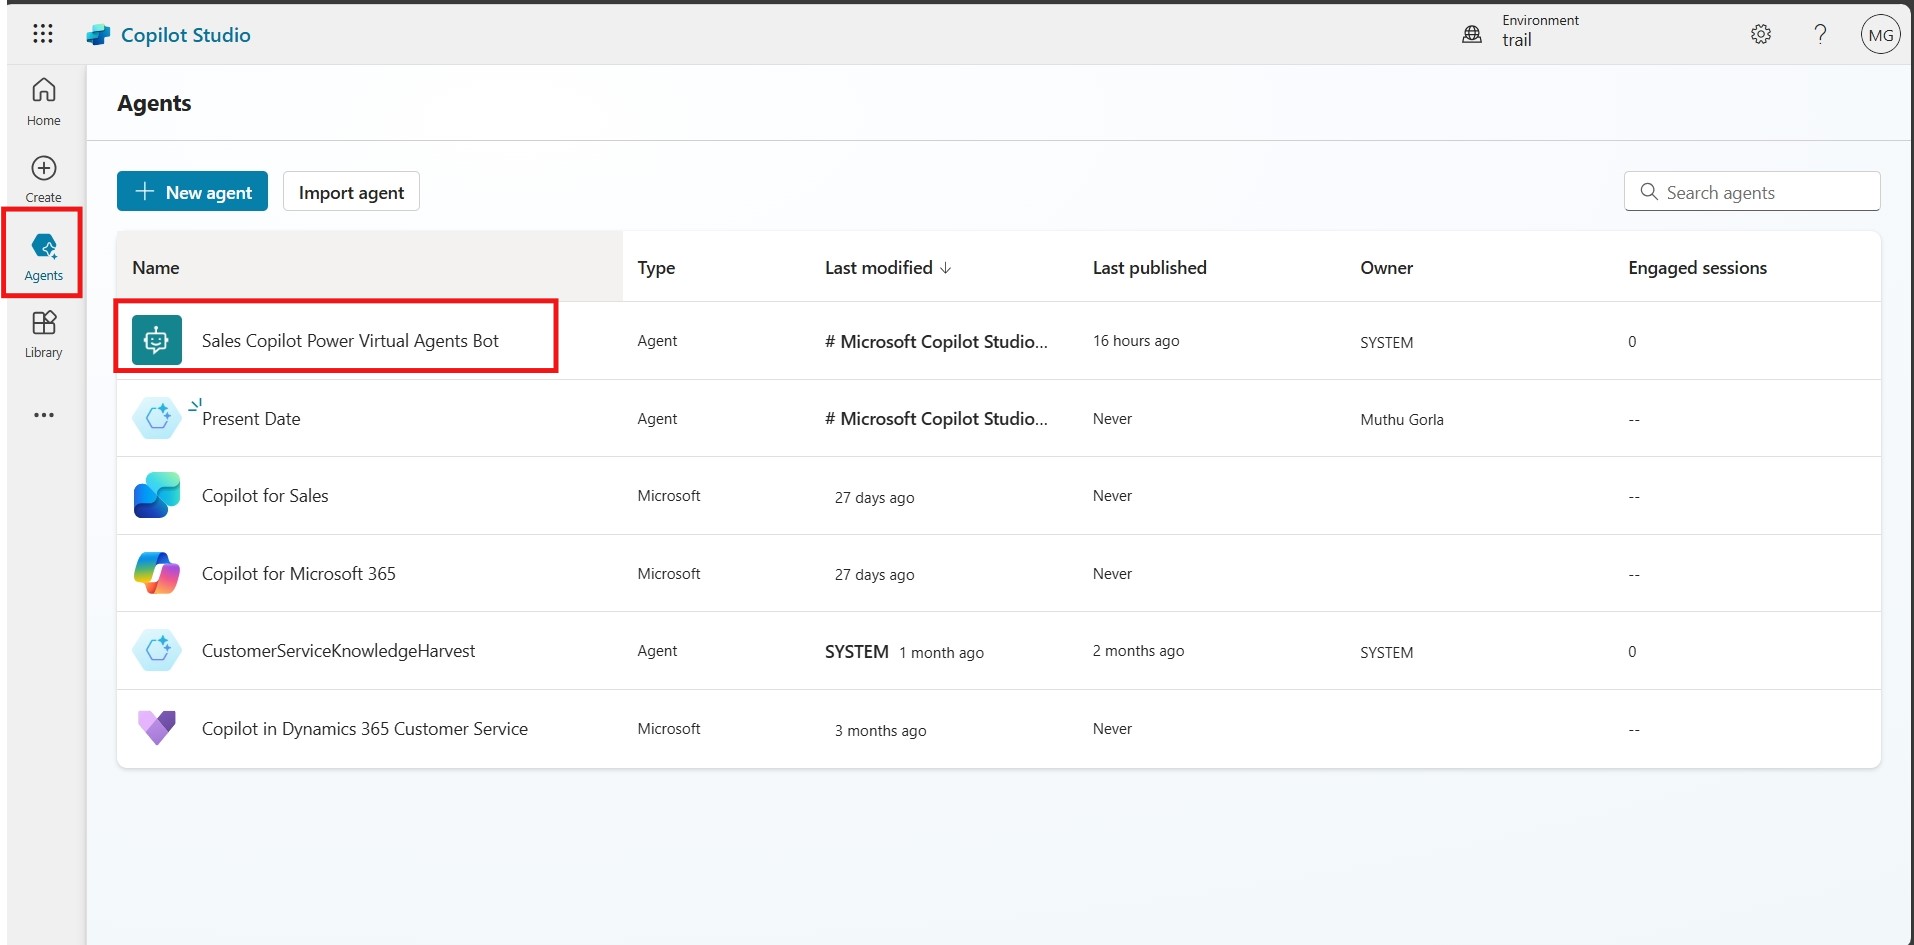Click the Copilot for Sales icon

(157, 496)
